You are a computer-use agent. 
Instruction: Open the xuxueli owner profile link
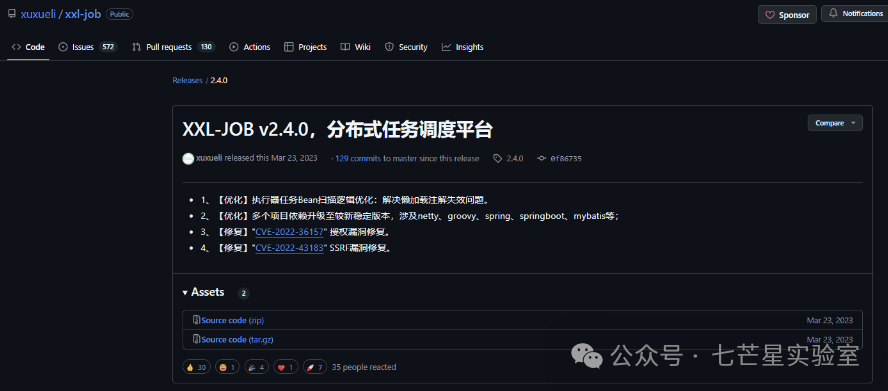pos(38,15)
